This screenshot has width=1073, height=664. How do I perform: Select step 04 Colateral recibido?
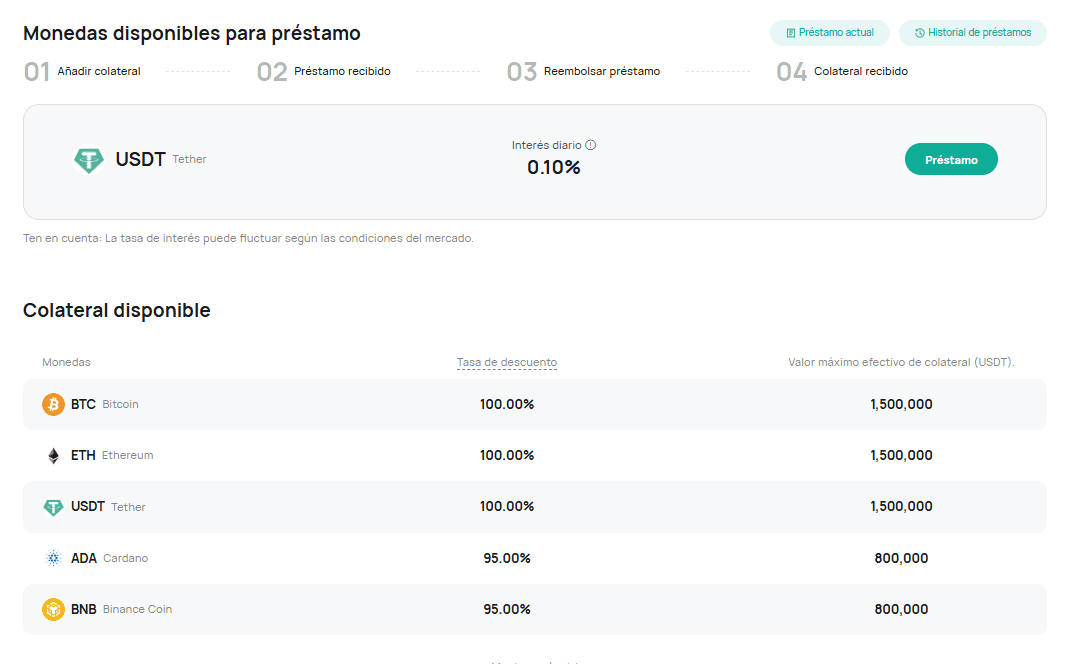[x=842, y=71]
